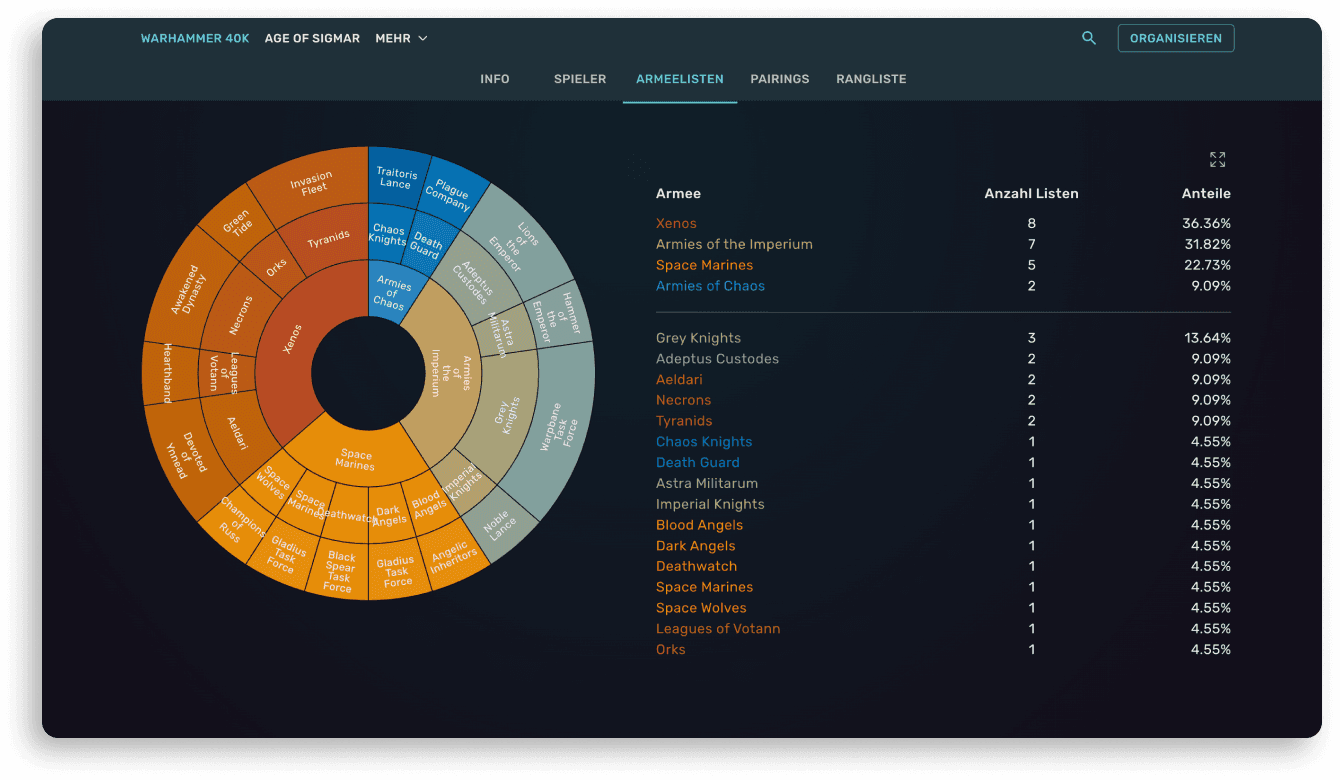Select the RANGLISTE tab

click(871, 79)
